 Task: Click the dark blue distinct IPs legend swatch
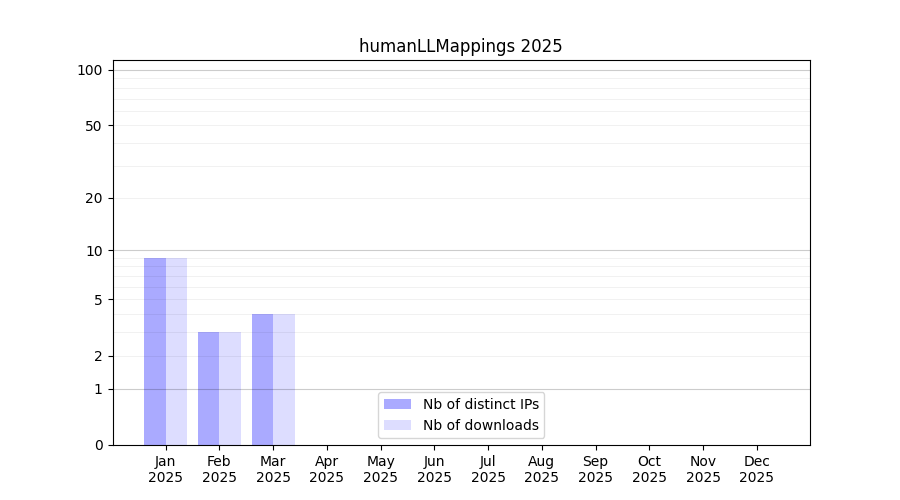[397, 404]
